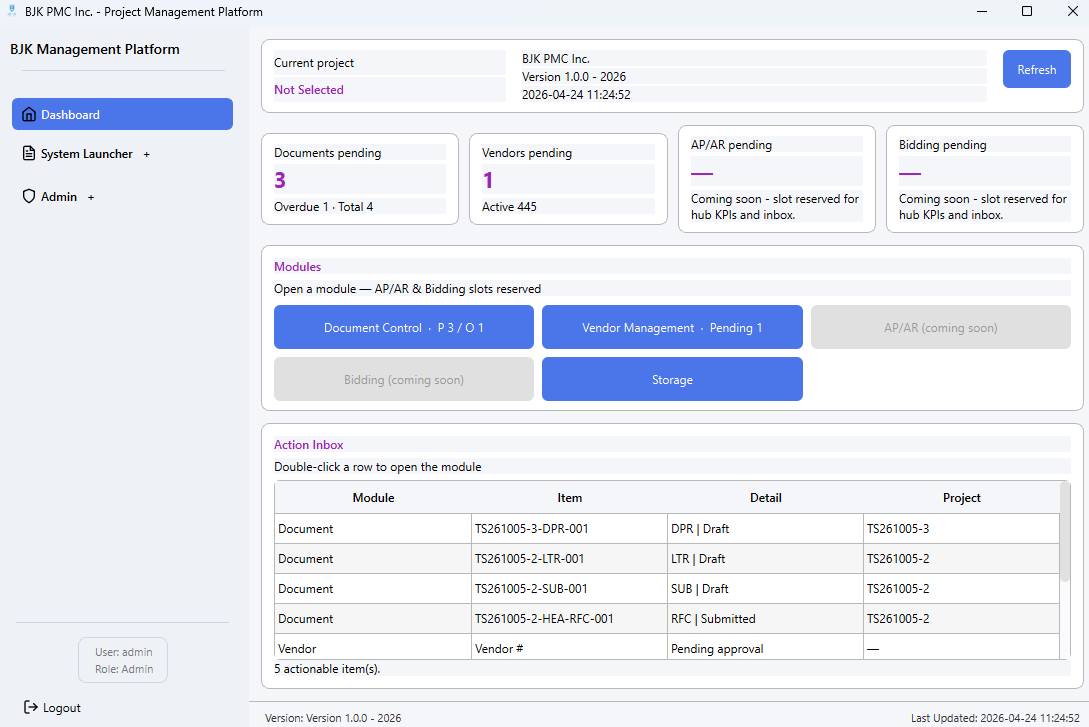Image resolution: width=1089 pixels, height=727 pixels.
Task: Click 'Active 445' text
Action: (509, 206)
